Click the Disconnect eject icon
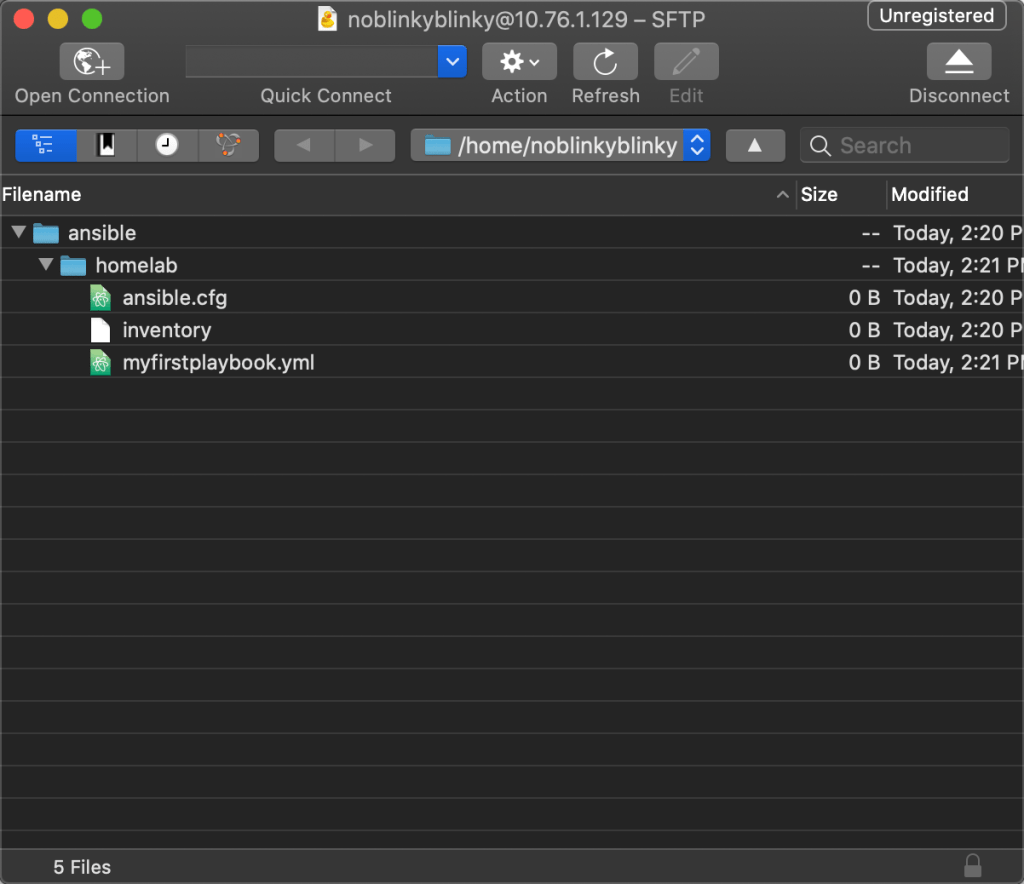 (958, 62)
